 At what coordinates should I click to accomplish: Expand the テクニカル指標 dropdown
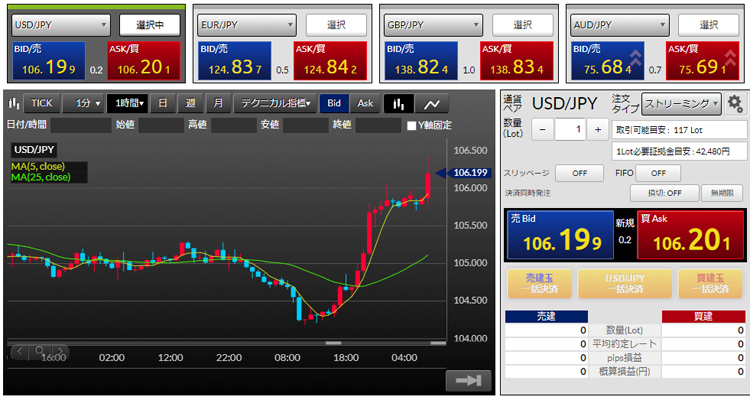(x=275, y=103)
